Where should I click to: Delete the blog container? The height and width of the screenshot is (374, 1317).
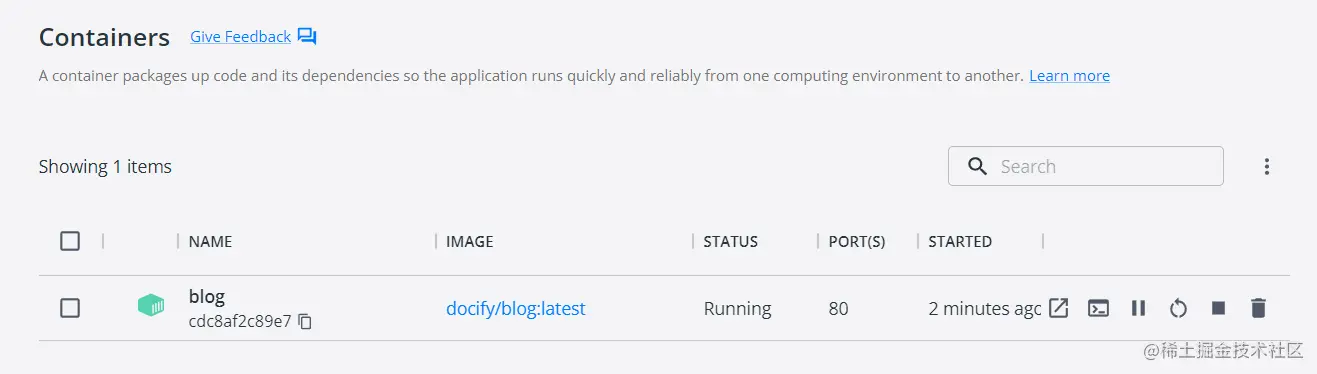click(1258, 308)
